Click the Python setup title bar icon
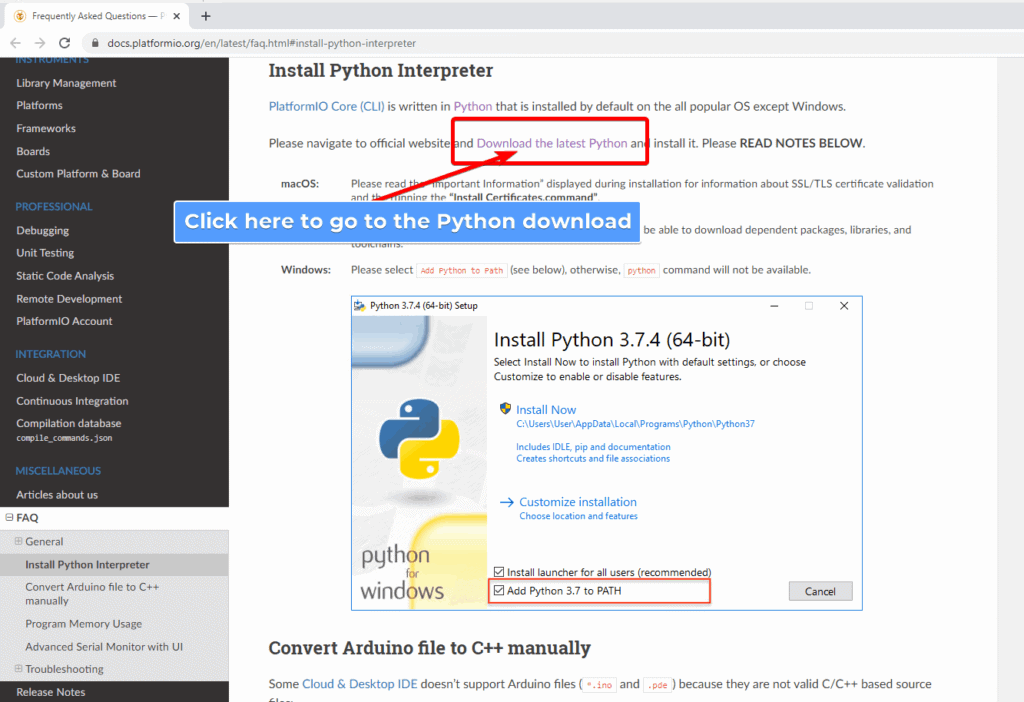The height and width of the screenshot is (702, 1024). (x=359, y=306)
